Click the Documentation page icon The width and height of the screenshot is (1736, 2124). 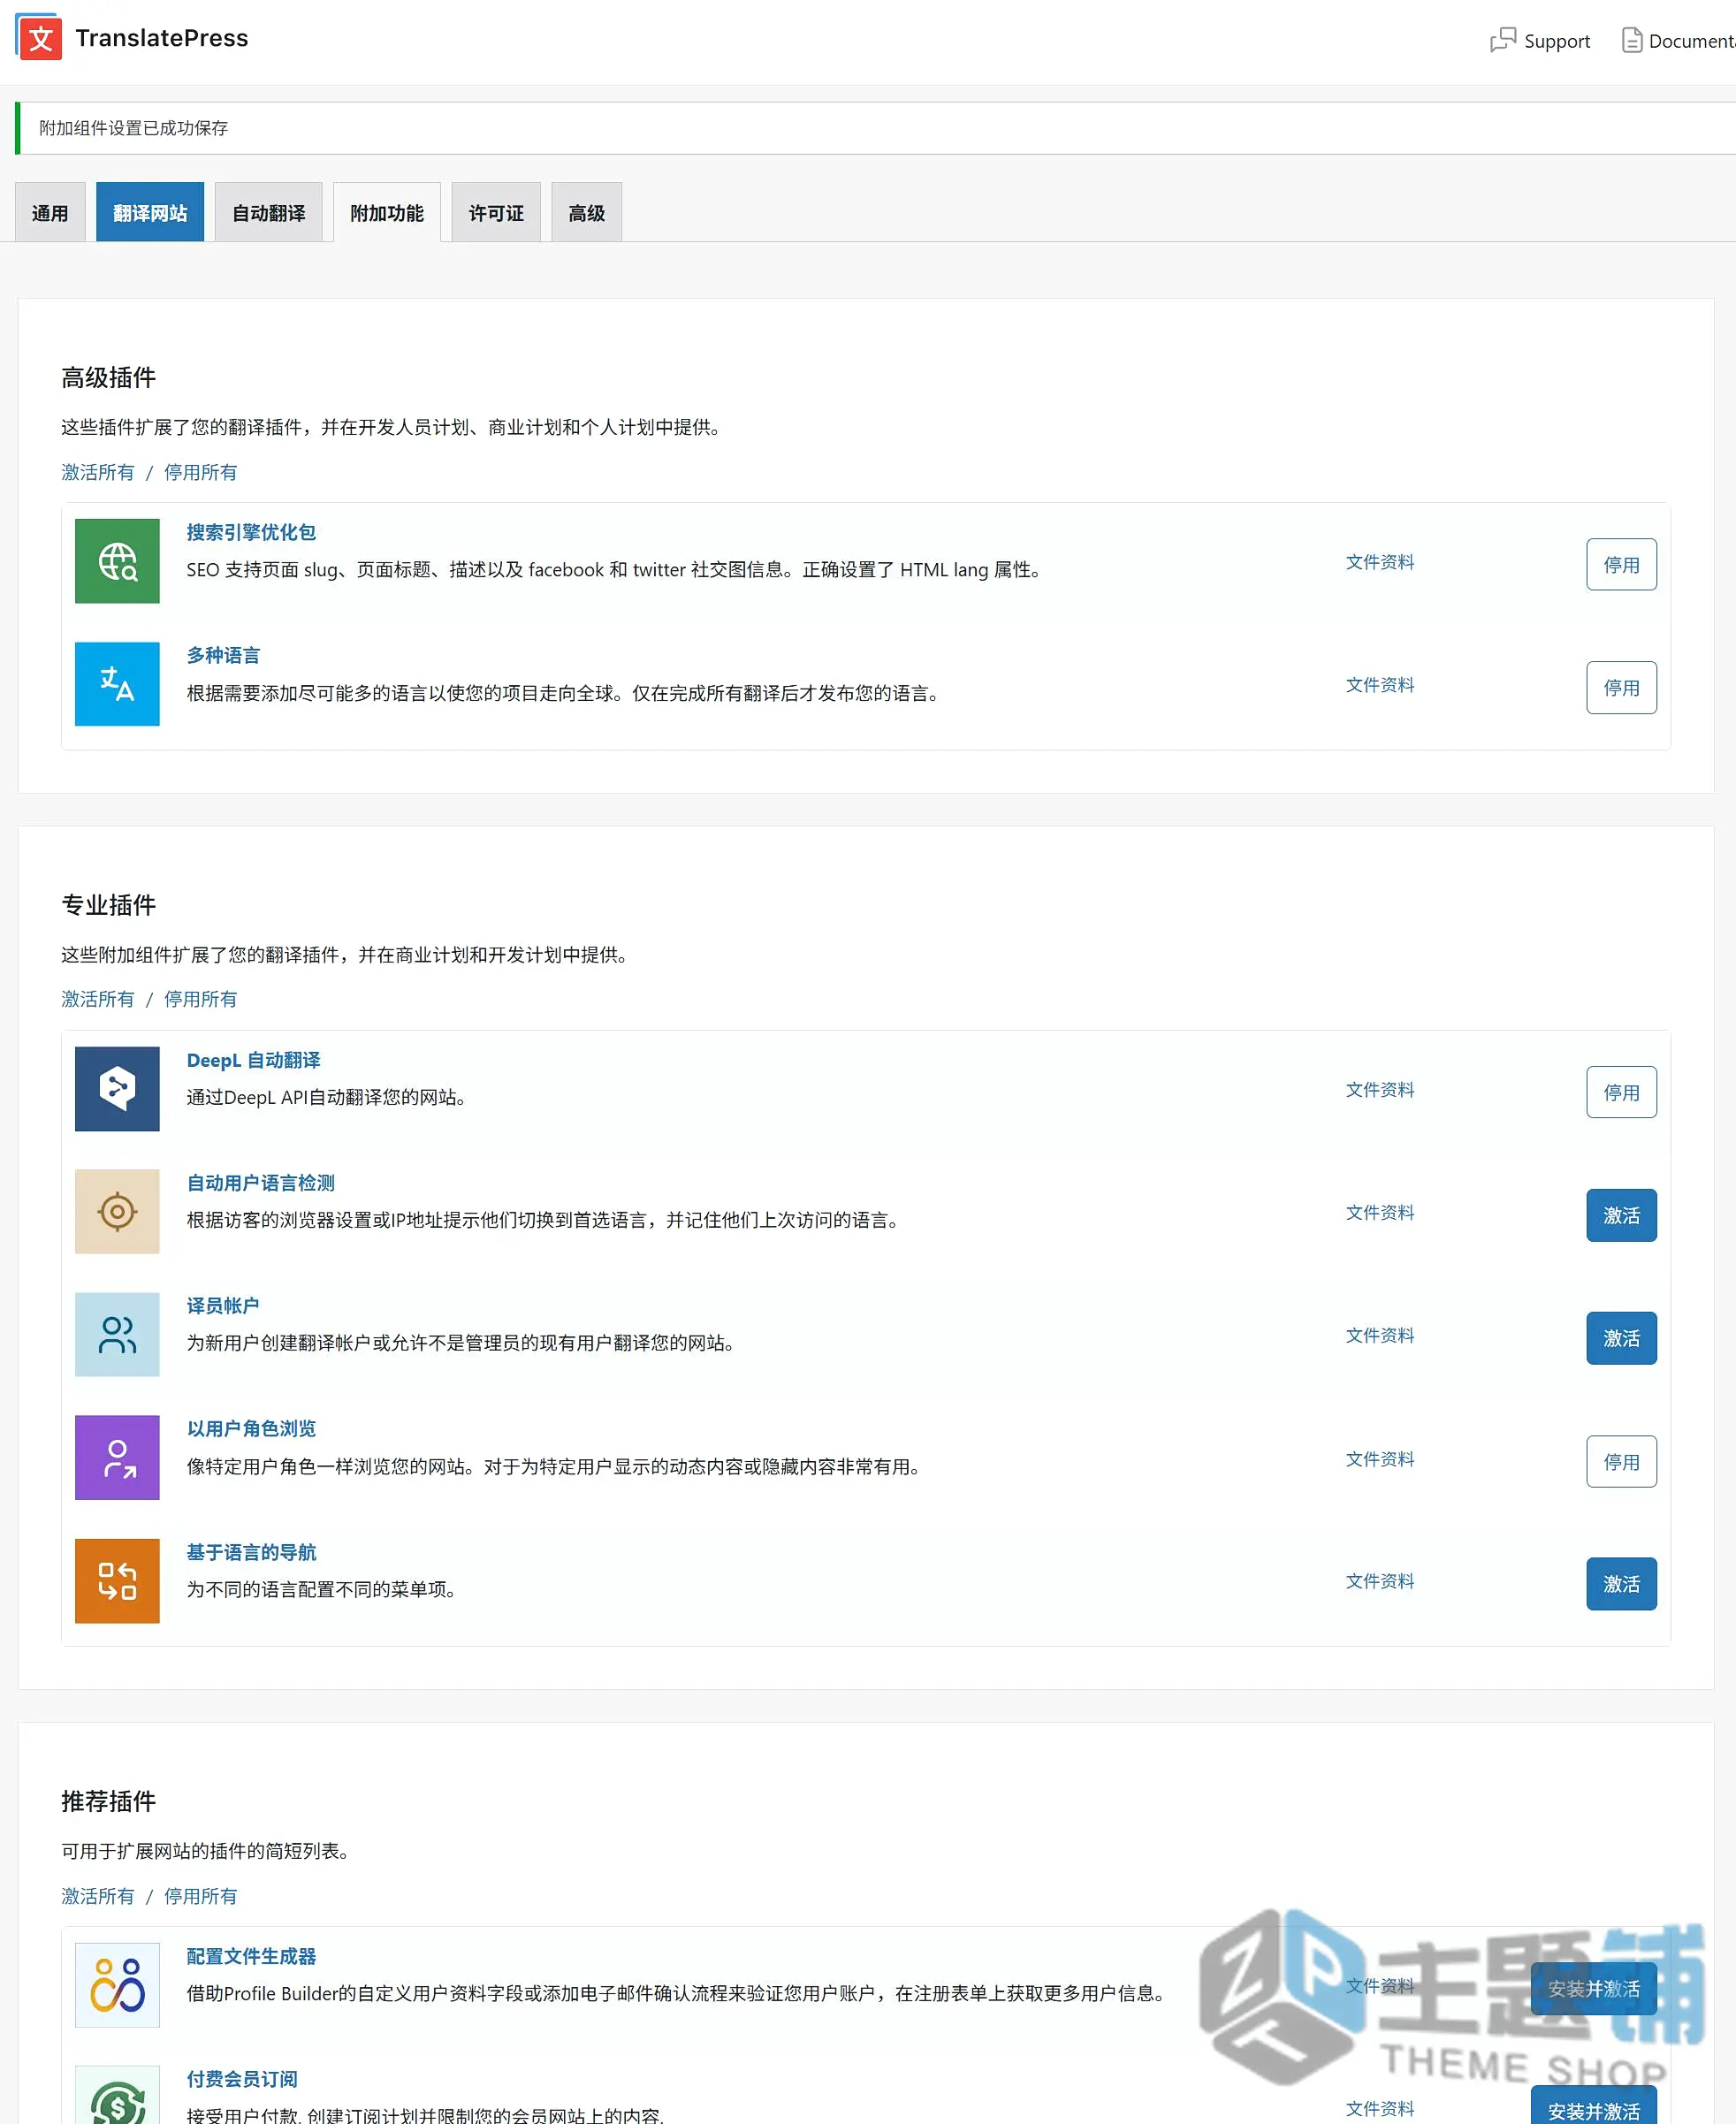pyautogui.click(x=1631, y=40)
